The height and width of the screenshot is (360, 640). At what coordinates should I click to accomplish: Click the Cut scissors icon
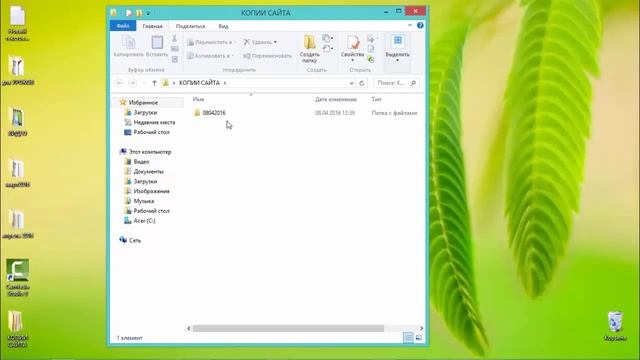[x=174, y=38]
